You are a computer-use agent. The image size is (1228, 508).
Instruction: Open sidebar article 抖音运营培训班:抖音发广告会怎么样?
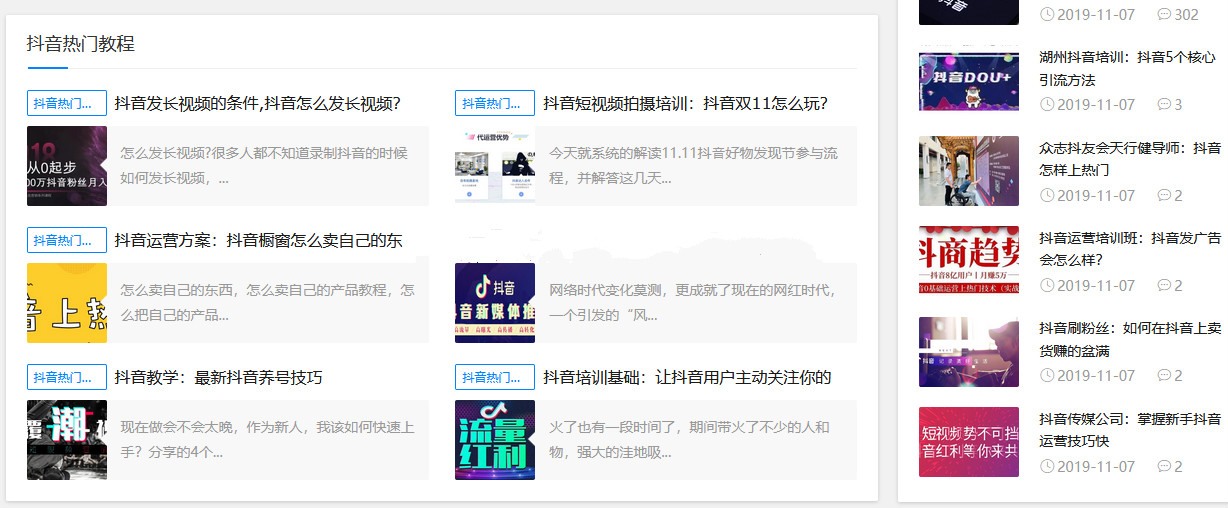click(1130, 248)
